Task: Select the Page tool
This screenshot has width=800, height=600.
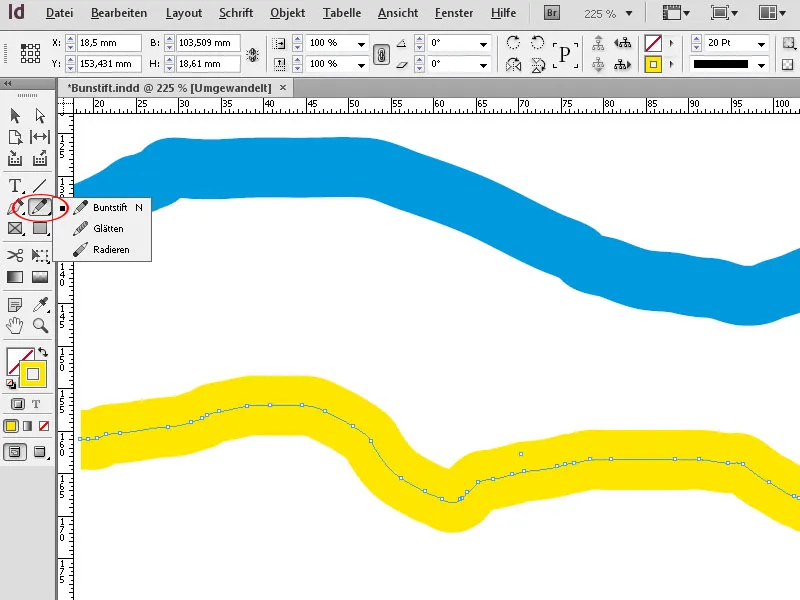Action: 15,137
